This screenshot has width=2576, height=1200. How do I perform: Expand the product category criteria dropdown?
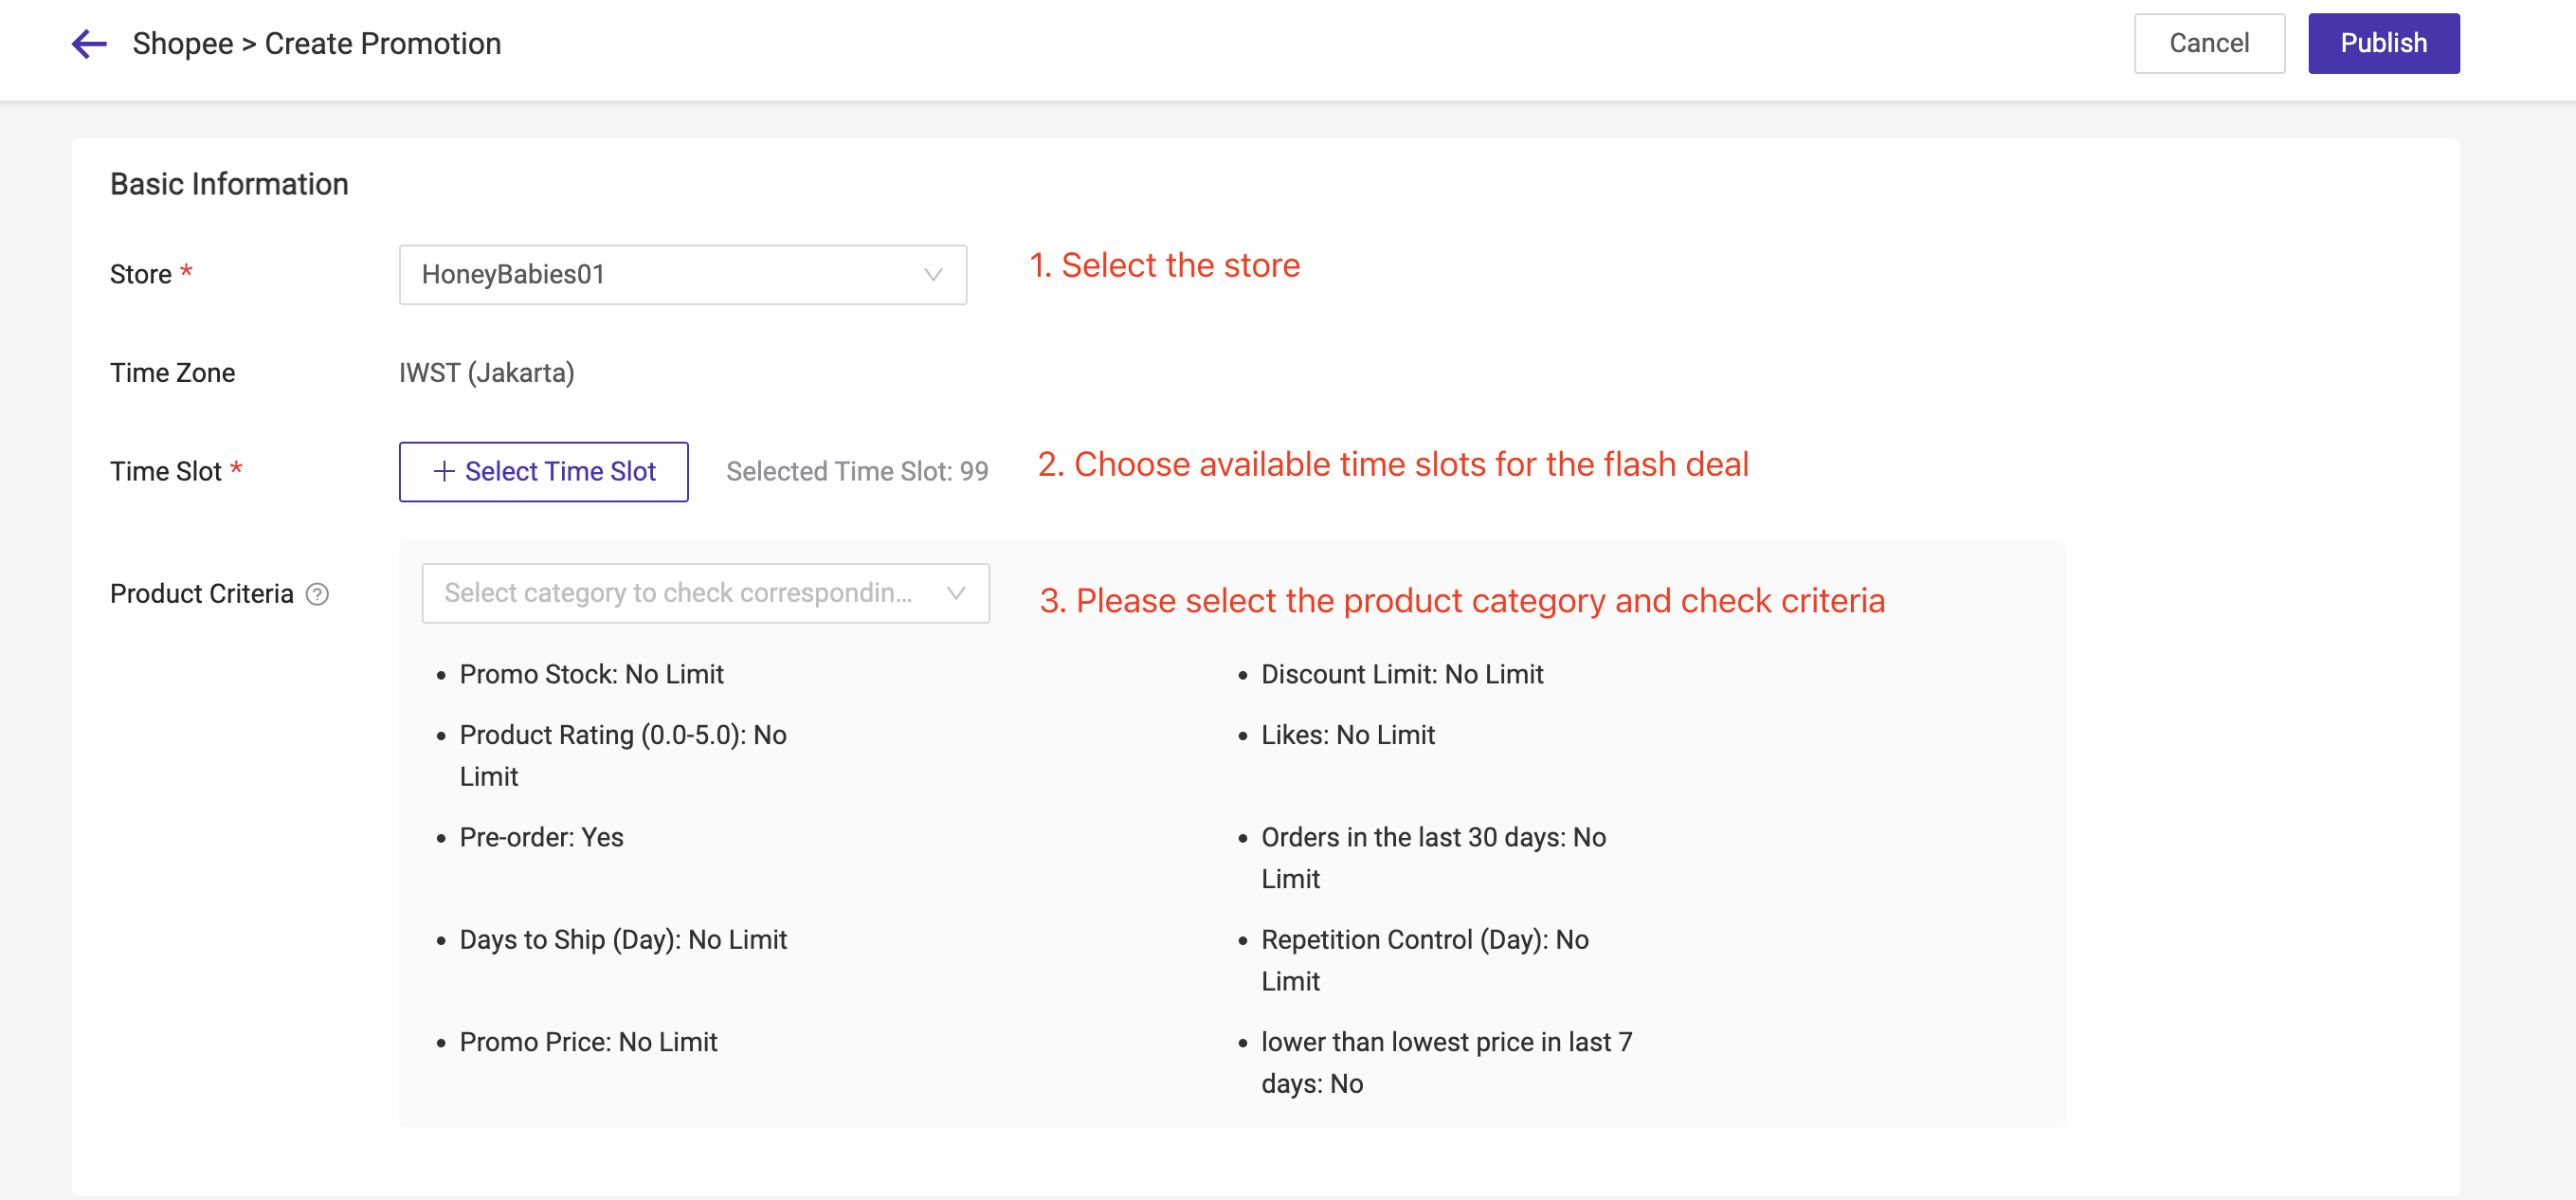tap(705, 593)
